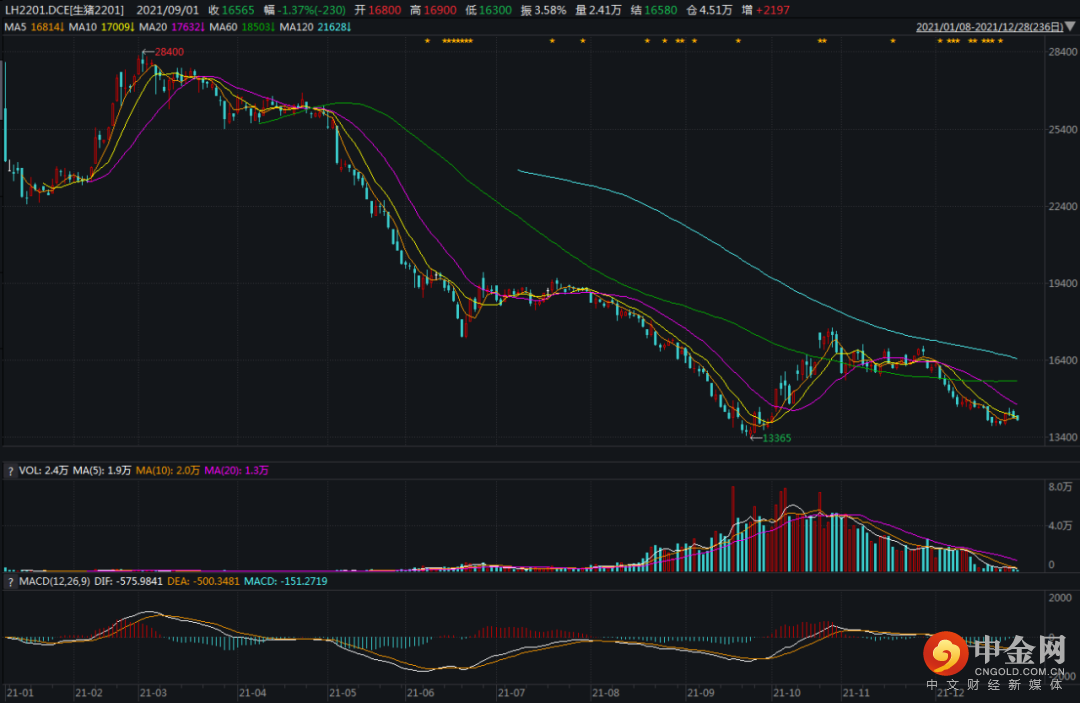Click the 21-10 date axis label
Viewport: 1080px width, 703px height.
click(x=787, y=693)
